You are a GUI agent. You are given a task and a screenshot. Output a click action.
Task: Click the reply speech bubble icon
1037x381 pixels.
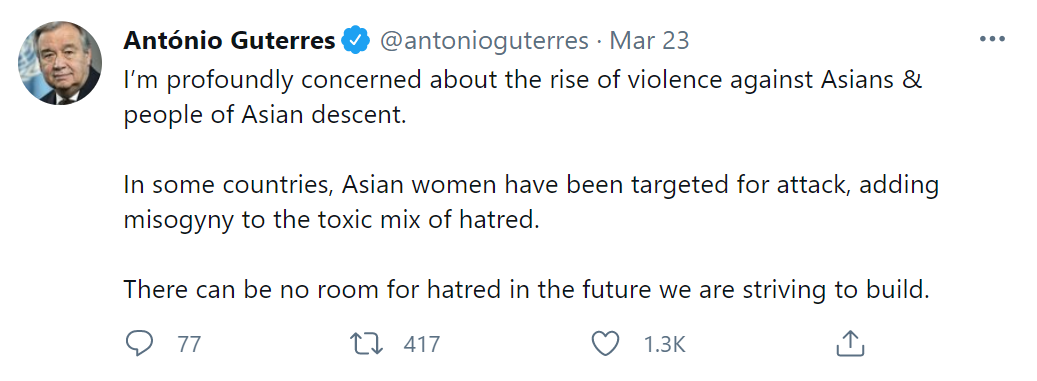(x=139, y=344)
